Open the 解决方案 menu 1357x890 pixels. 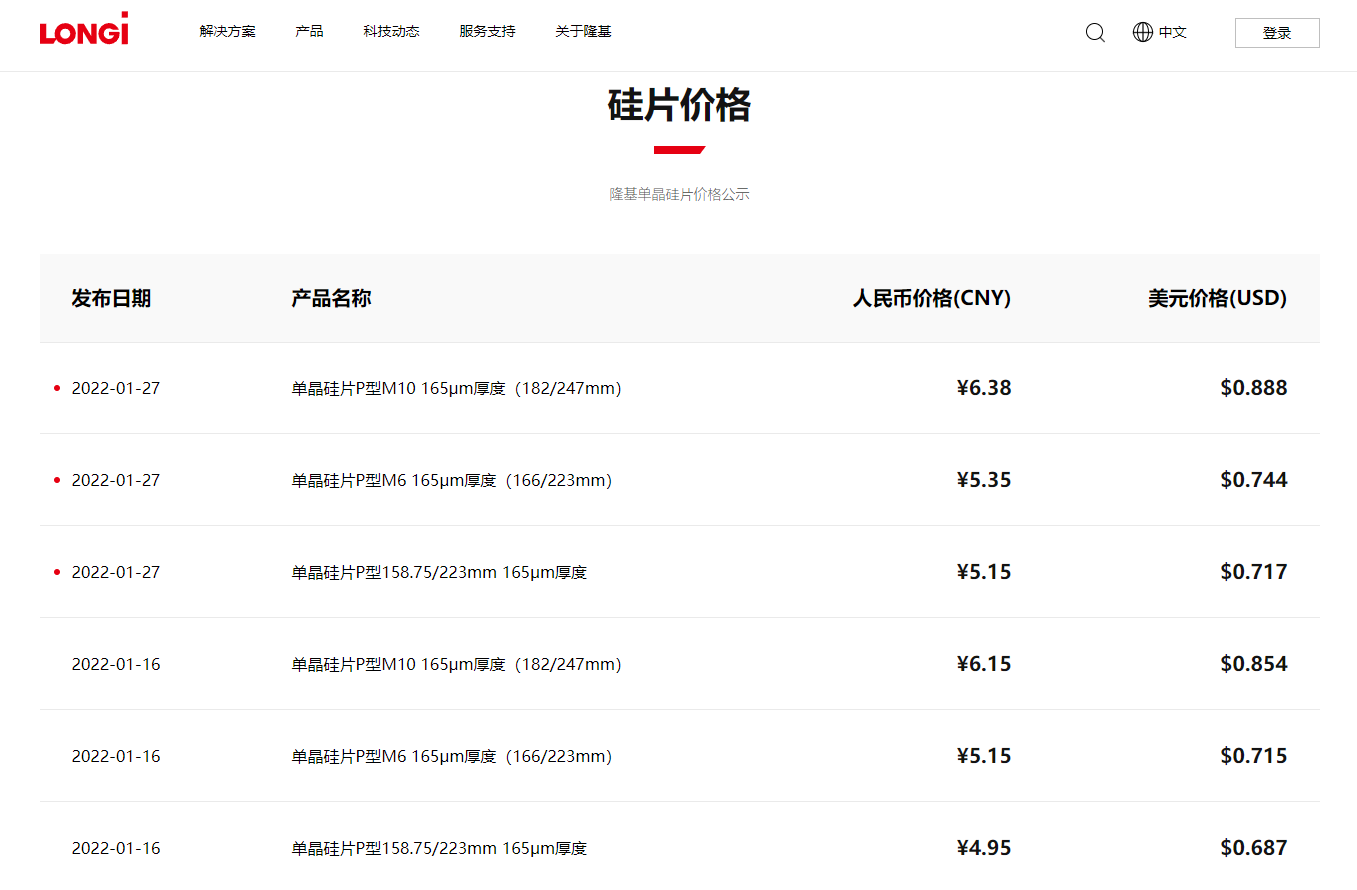tap(227, 31)
